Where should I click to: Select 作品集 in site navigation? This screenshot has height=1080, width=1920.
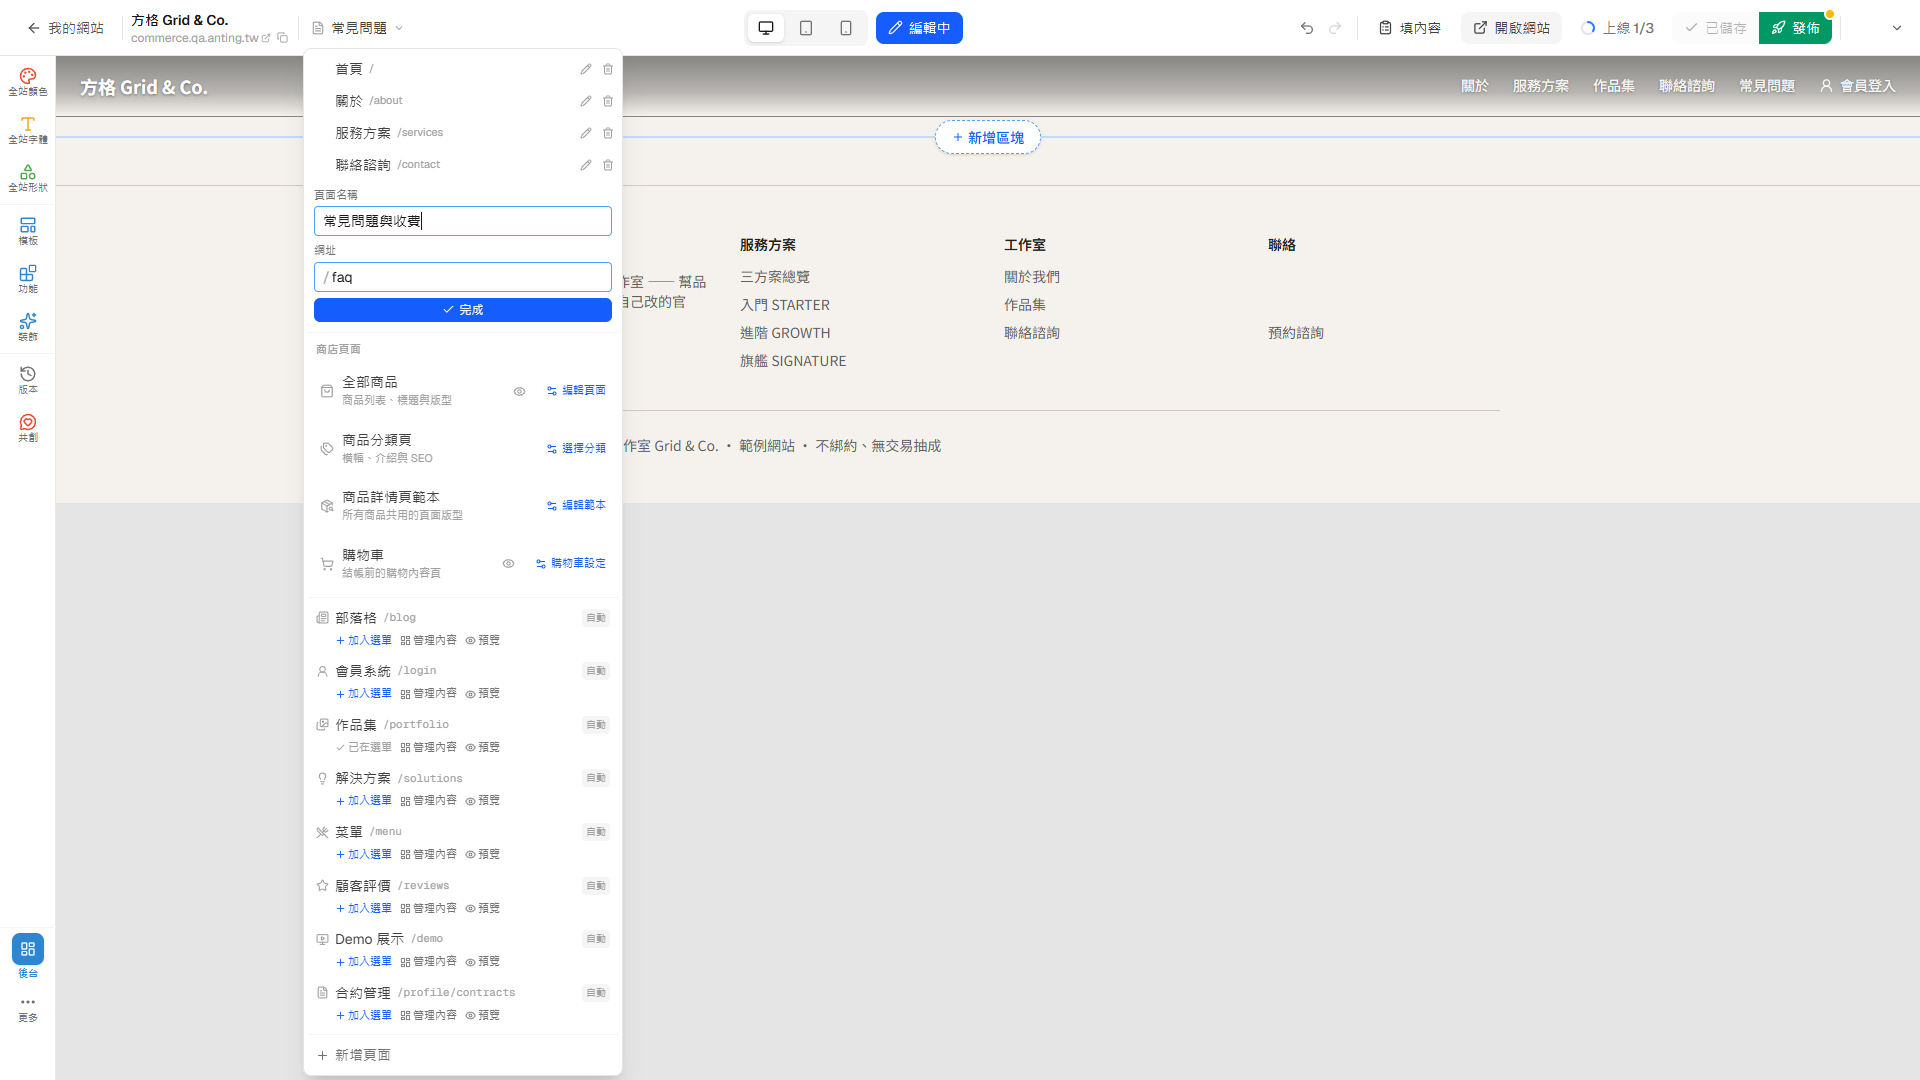[x=1614, y=86]
